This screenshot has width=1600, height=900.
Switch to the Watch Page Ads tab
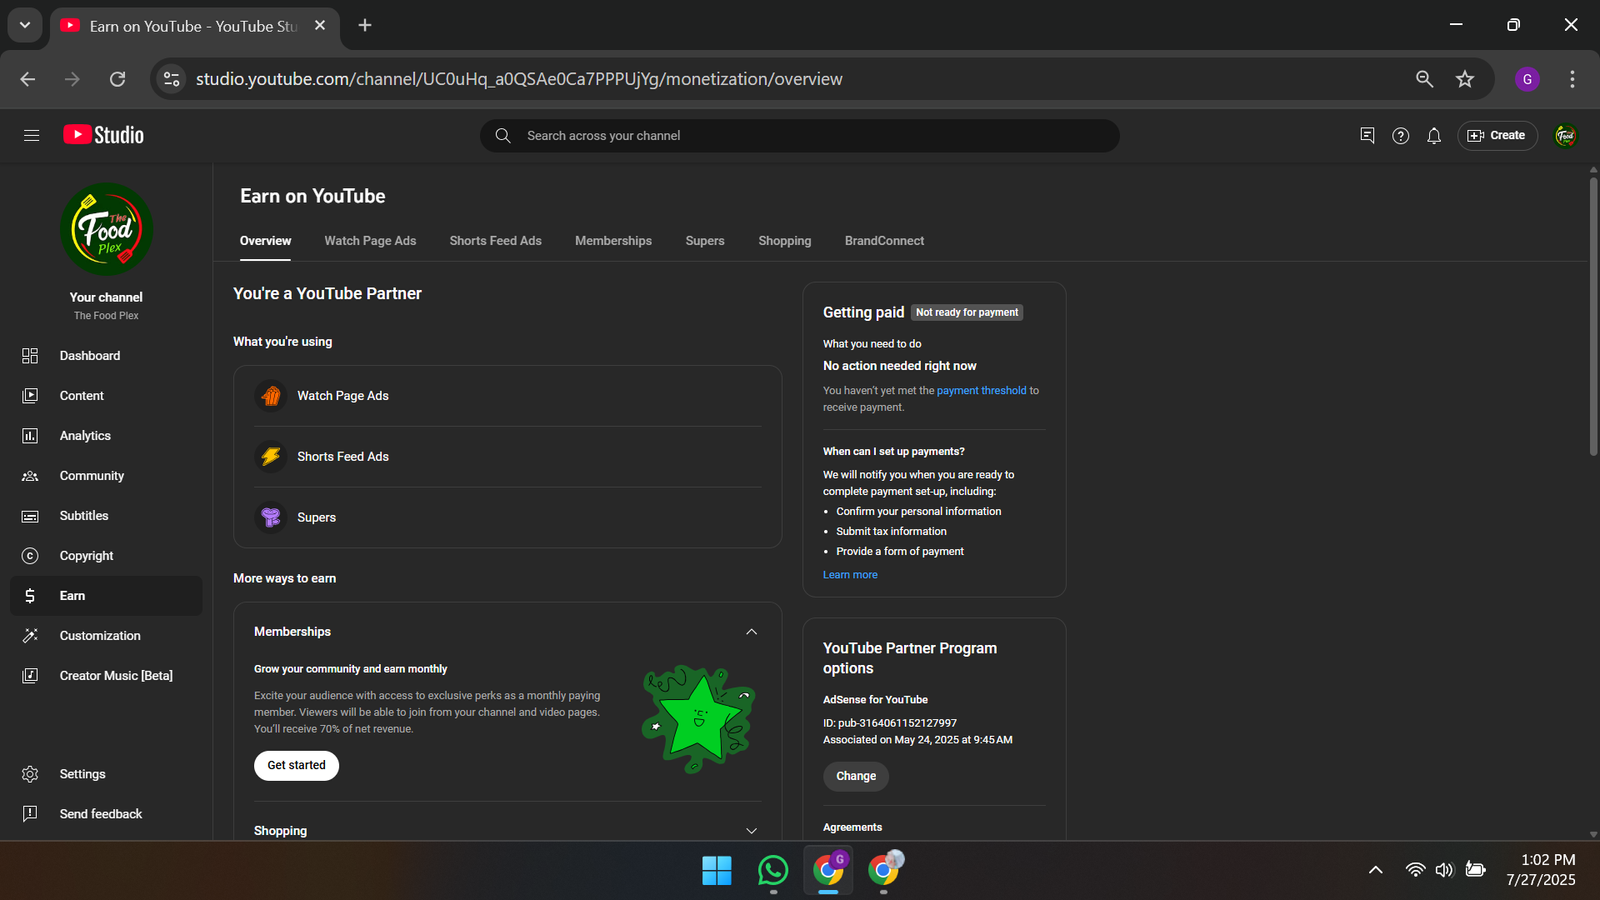pyautogui.click(x=370, y=241)
